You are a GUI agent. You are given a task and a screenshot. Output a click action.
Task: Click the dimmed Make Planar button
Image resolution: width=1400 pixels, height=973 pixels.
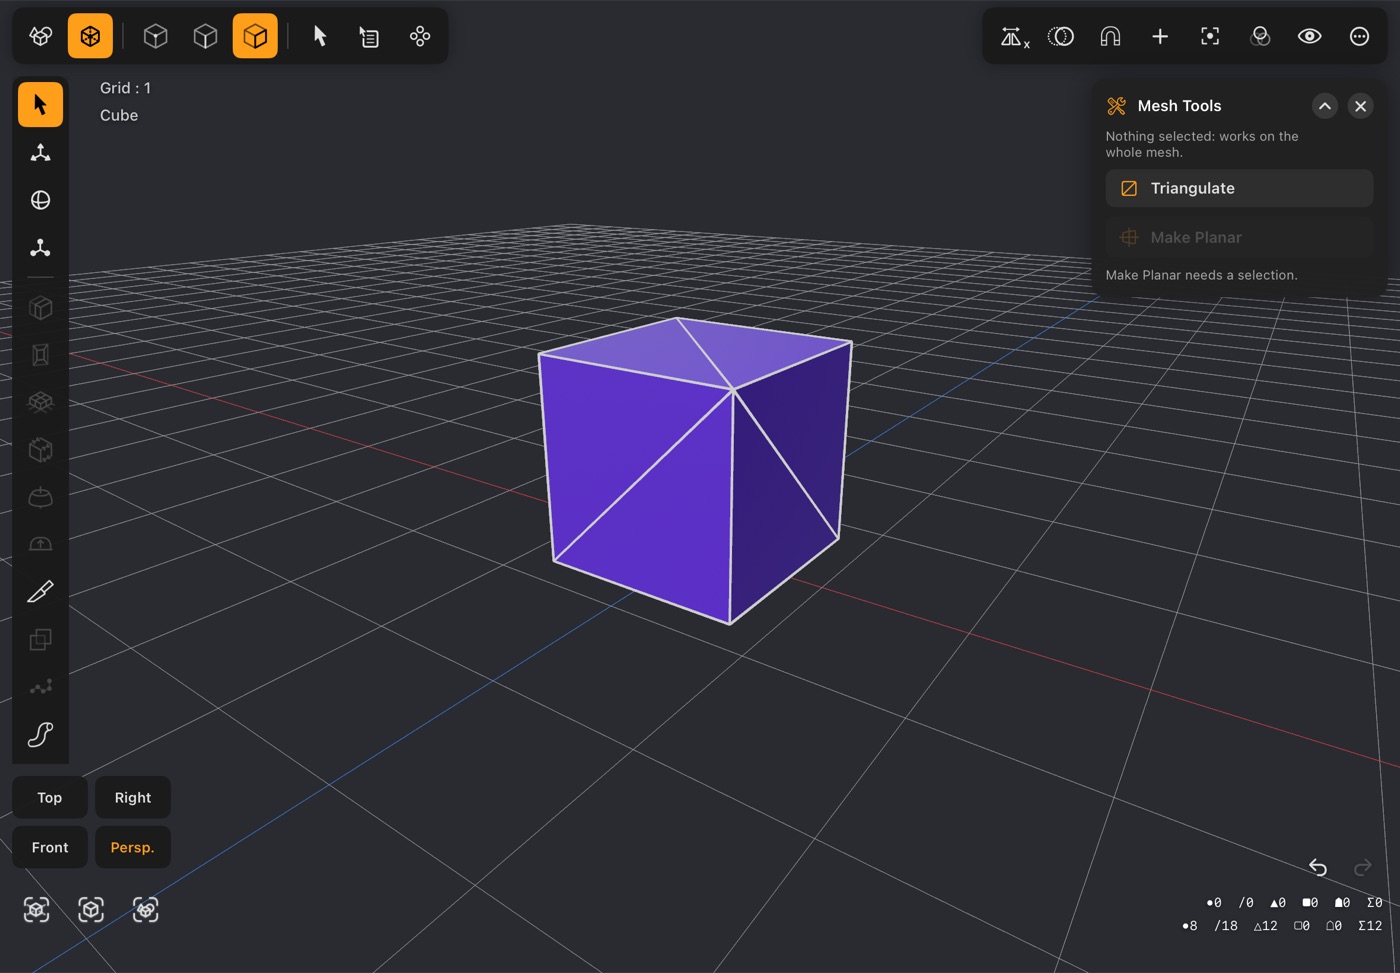coord(1239,237)
